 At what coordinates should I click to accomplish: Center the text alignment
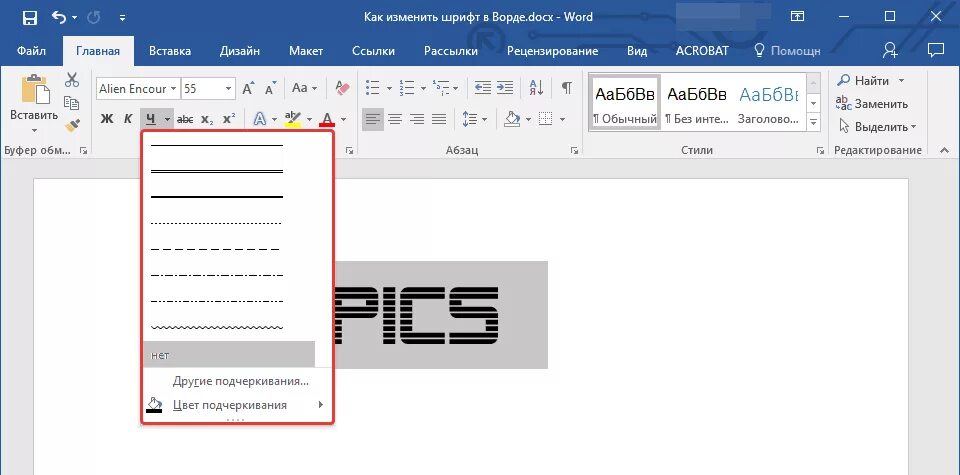tap(395, 119)
